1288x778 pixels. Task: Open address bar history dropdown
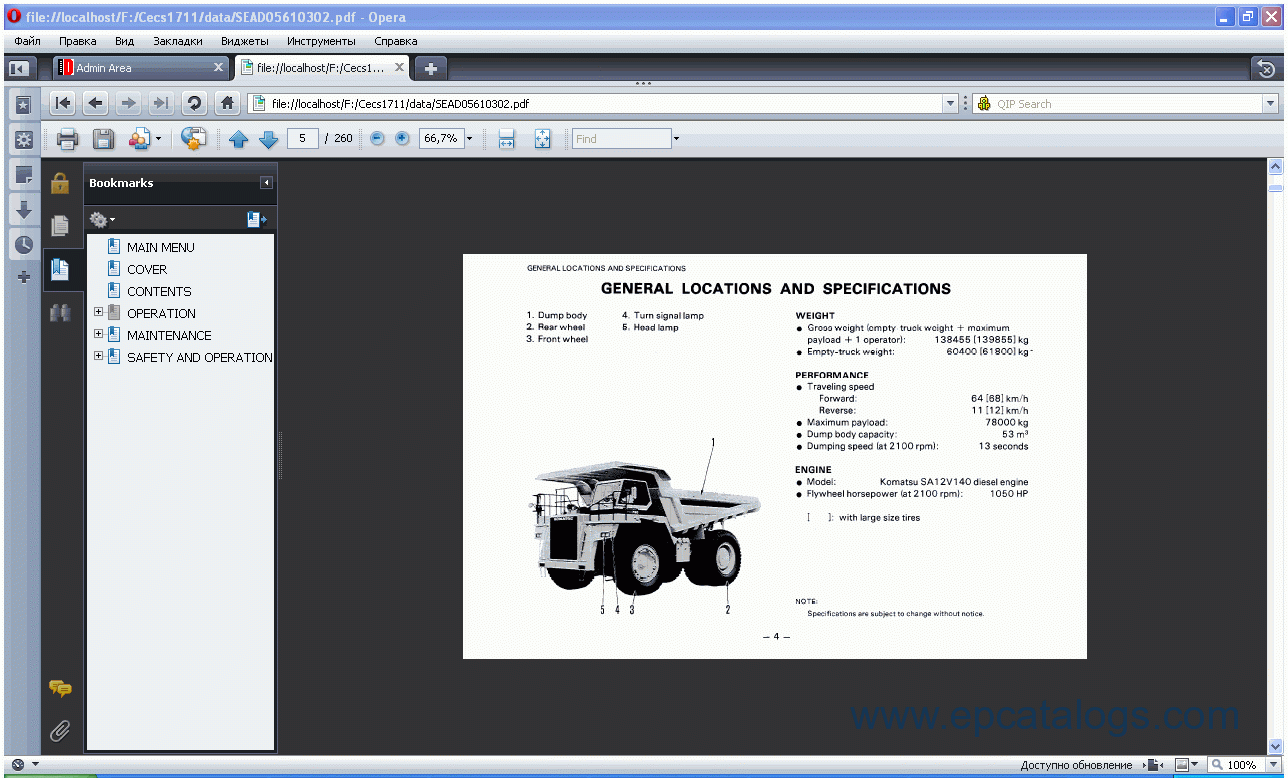951,104
